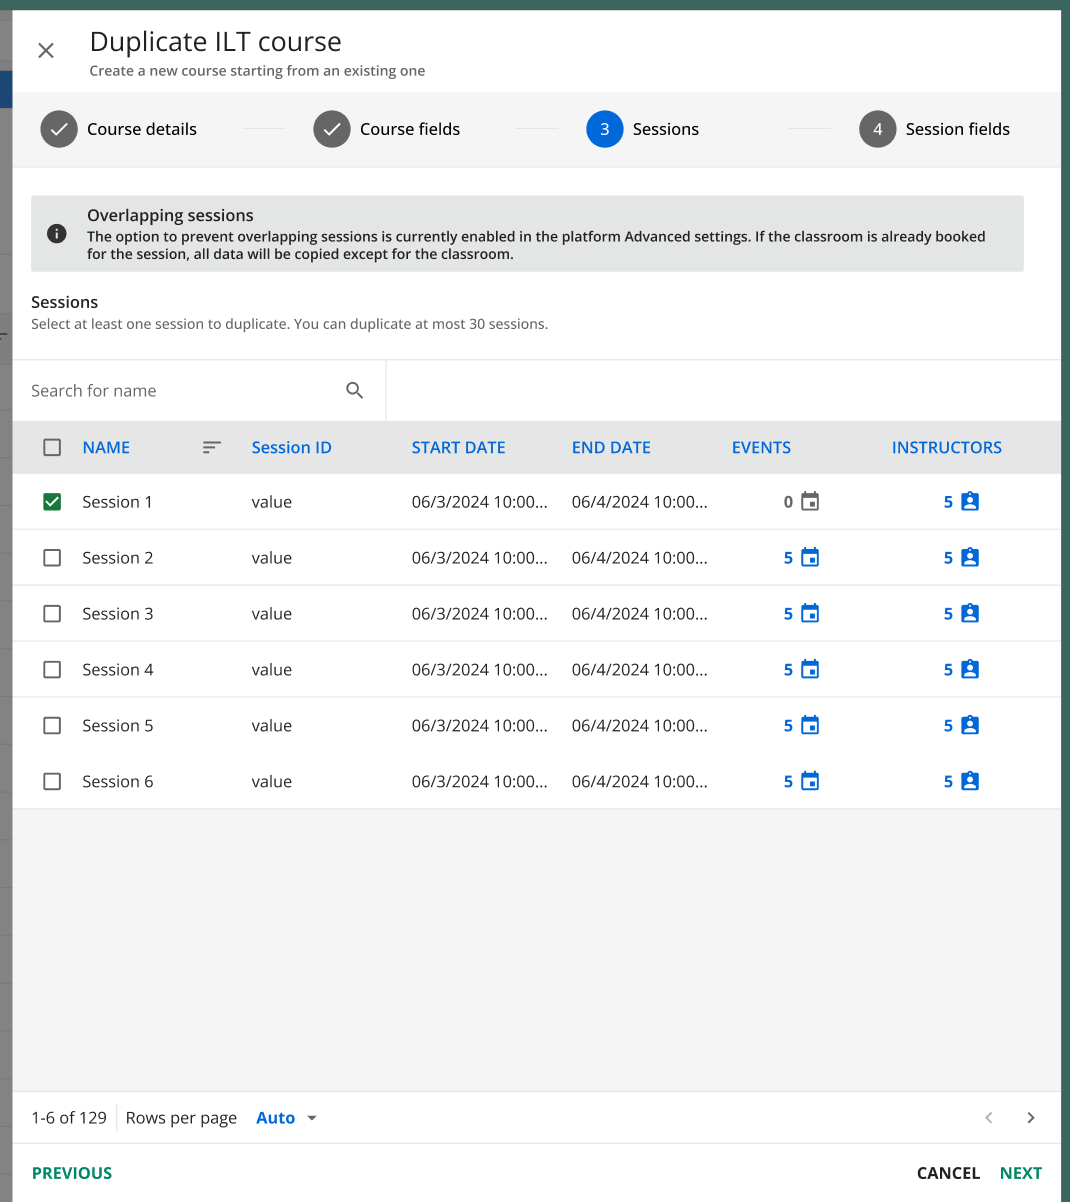Toggle the select-all header checkbox
This screenshot has height=1202, width=1070.
52,448
